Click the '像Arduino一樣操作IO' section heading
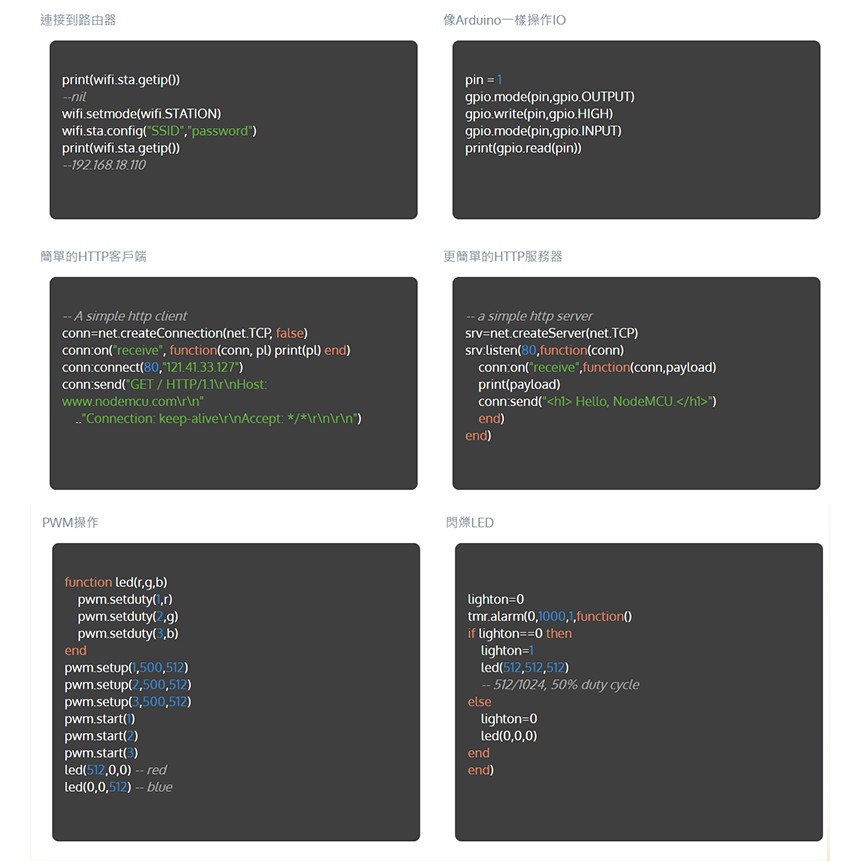Screen dimensions: 861x861 504,20
